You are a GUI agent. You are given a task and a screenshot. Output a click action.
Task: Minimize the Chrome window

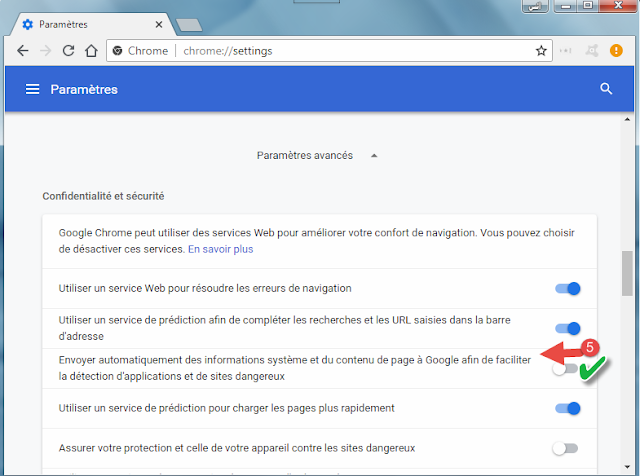566,5
